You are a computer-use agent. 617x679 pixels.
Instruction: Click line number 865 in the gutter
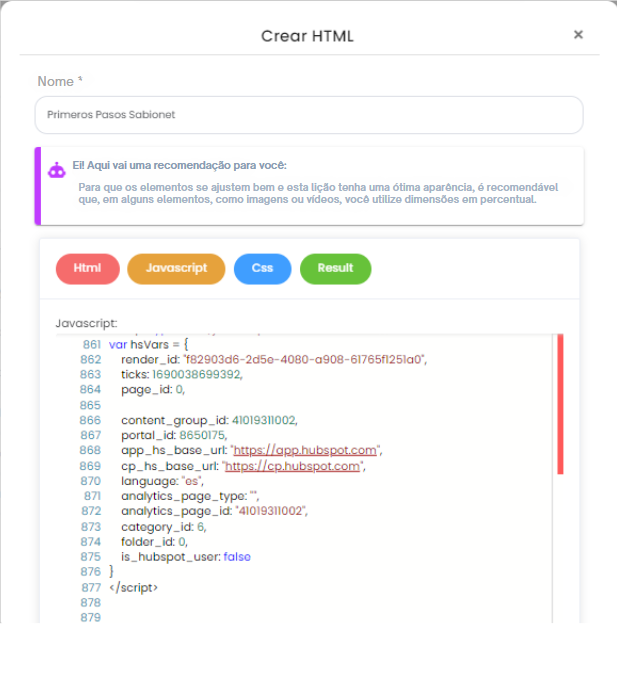point(90,405)
